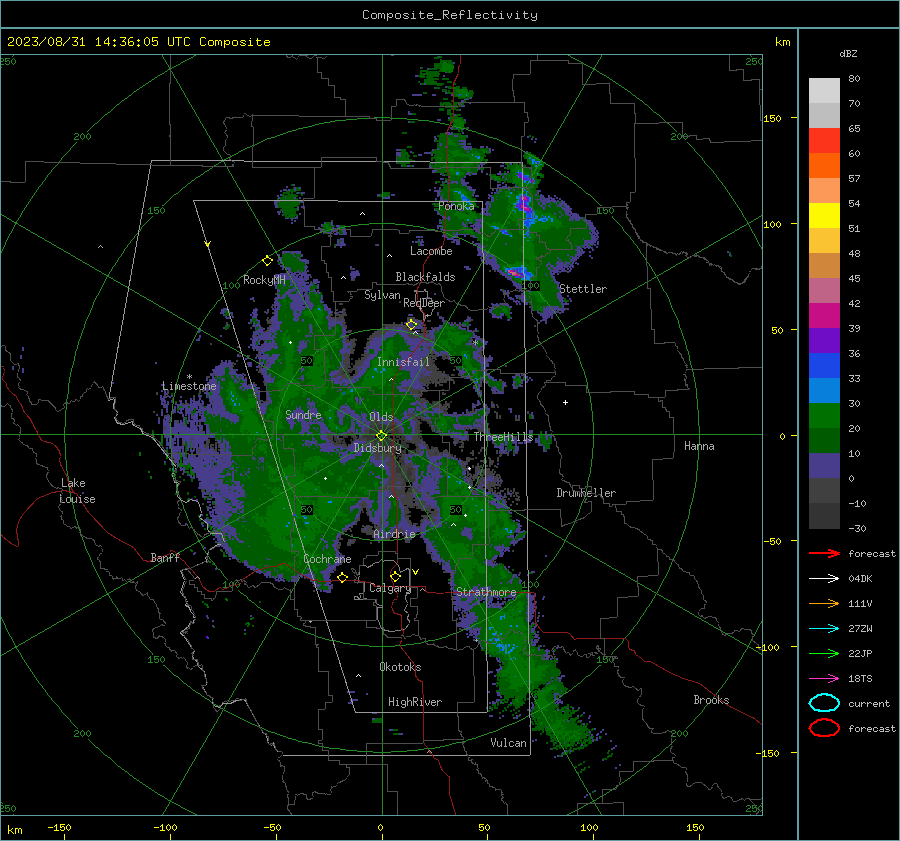Click the 65 dBZ gray swatch
The height and width of the screenshot is (841, 900).
(824, 115)
